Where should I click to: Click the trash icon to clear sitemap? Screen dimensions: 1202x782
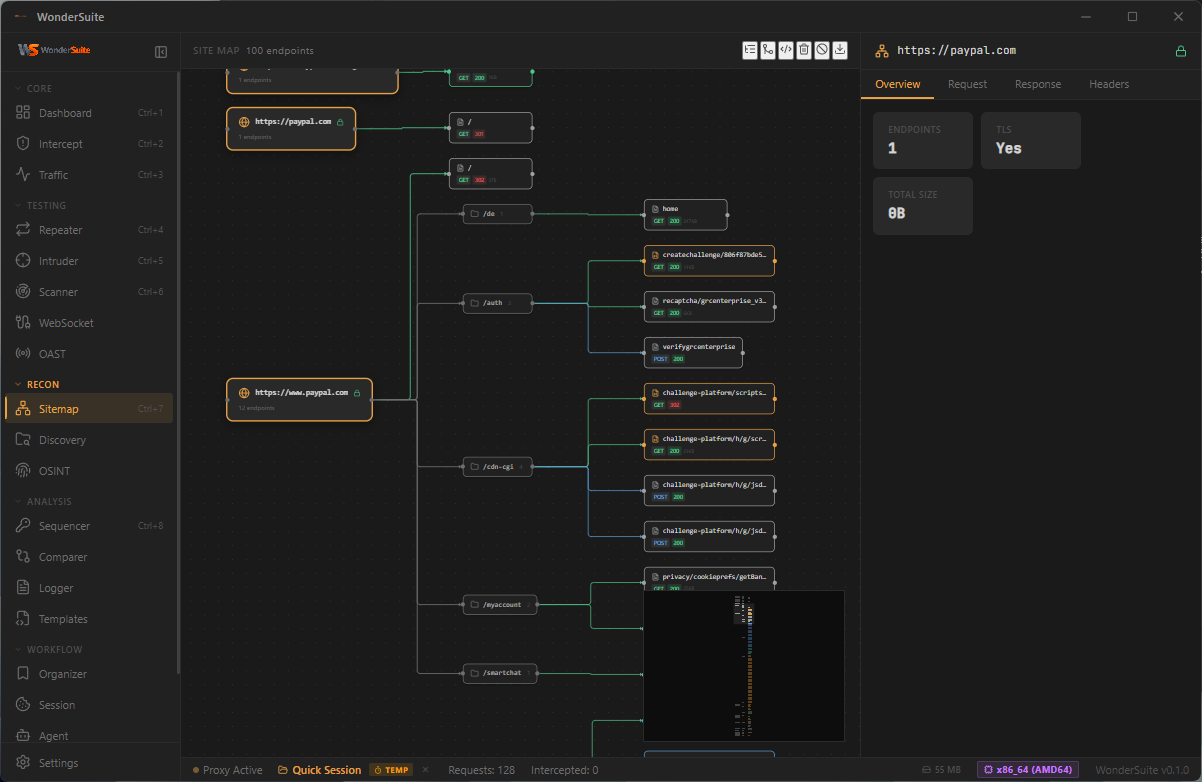804,50
